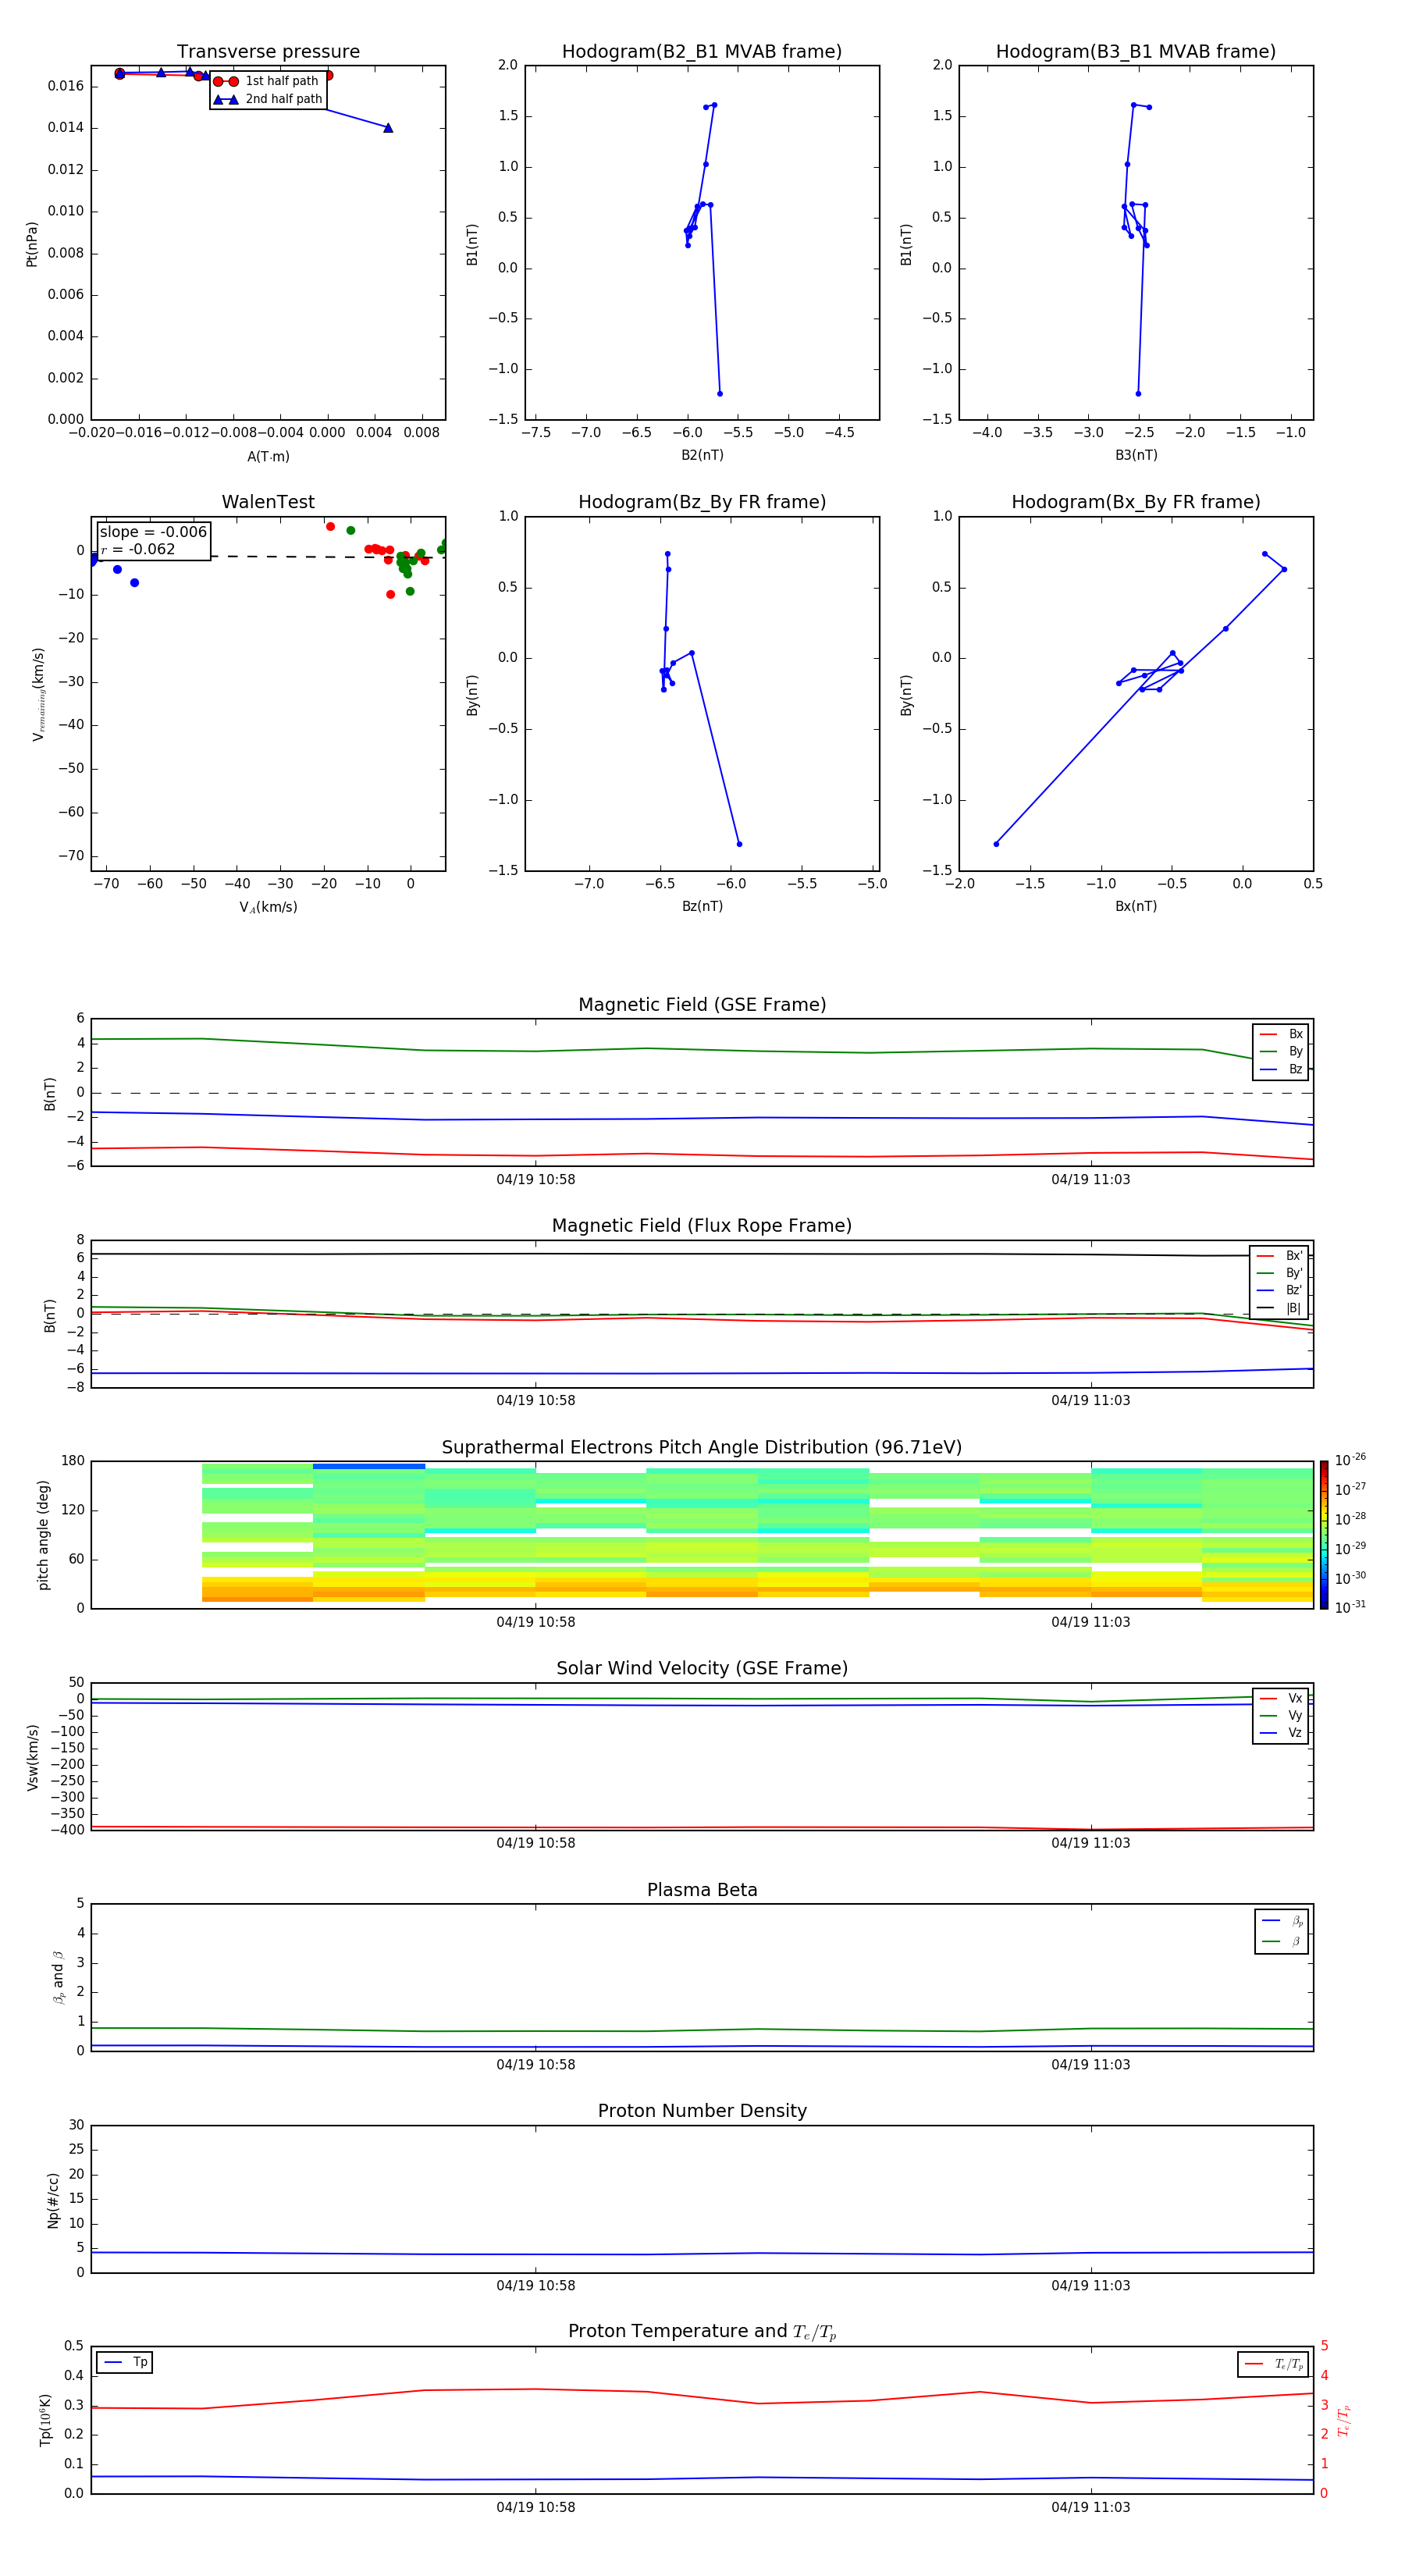Click the 'Tp' legend entry
The height and width of the screenshot is (2576, 1405).
[x=125, y=2362]
